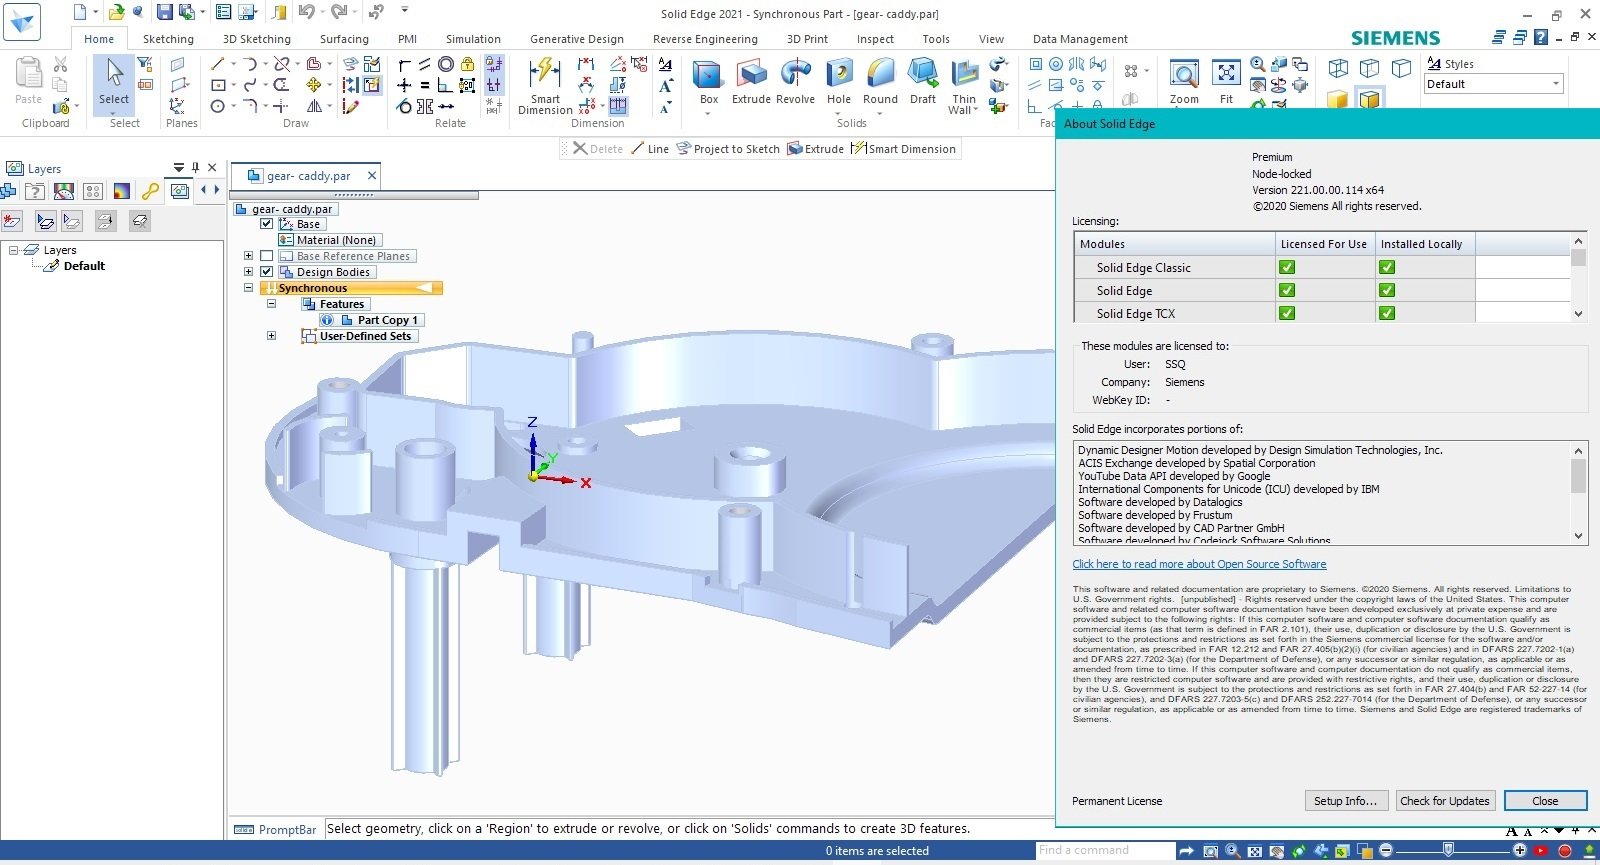The width and height of the screenshot is (1600, 865).
Task: Toggle Design Bodies visibility checkbox
Action: tap(266, 272)
